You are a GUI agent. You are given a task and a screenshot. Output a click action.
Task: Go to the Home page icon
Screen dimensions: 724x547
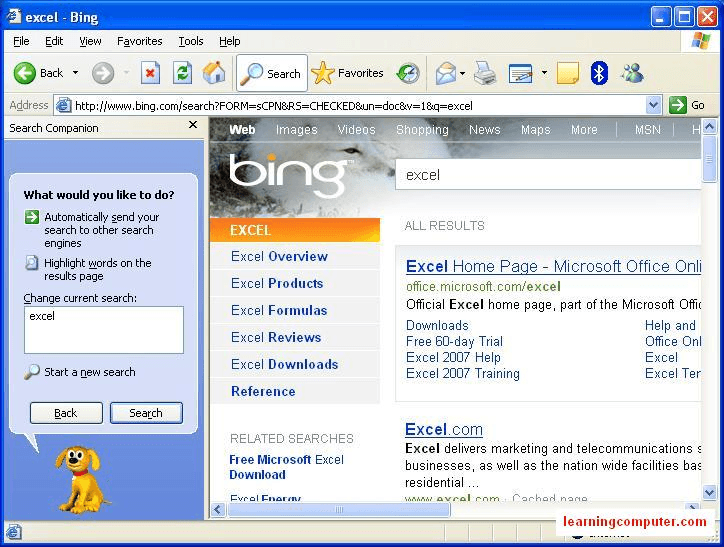(214, 73)
